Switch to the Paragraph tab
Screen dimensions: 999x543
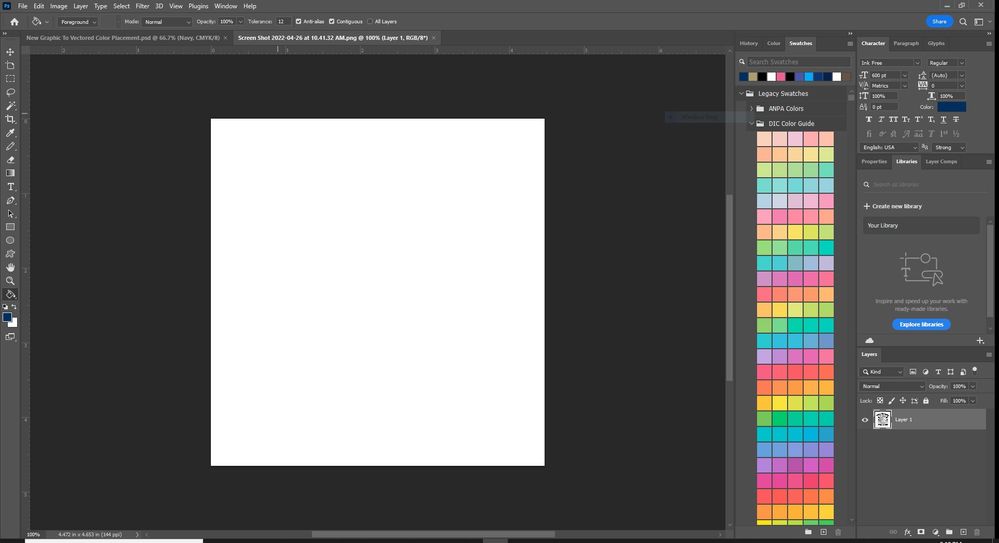click(x=906, y=43)
